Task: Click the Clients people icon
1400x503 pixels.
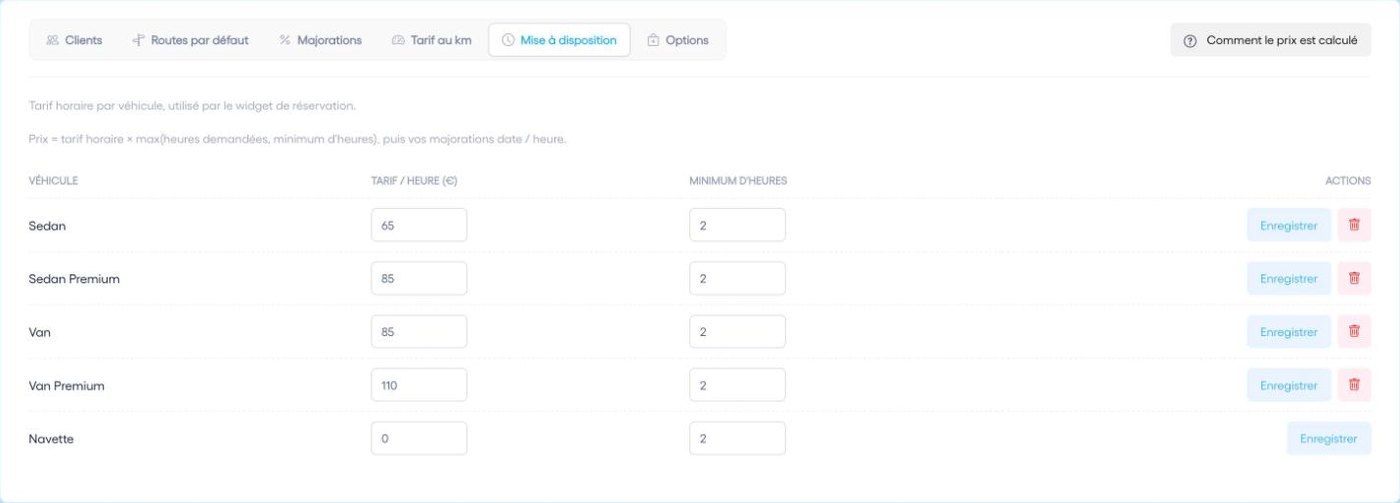Action: [x=52, y=40]
